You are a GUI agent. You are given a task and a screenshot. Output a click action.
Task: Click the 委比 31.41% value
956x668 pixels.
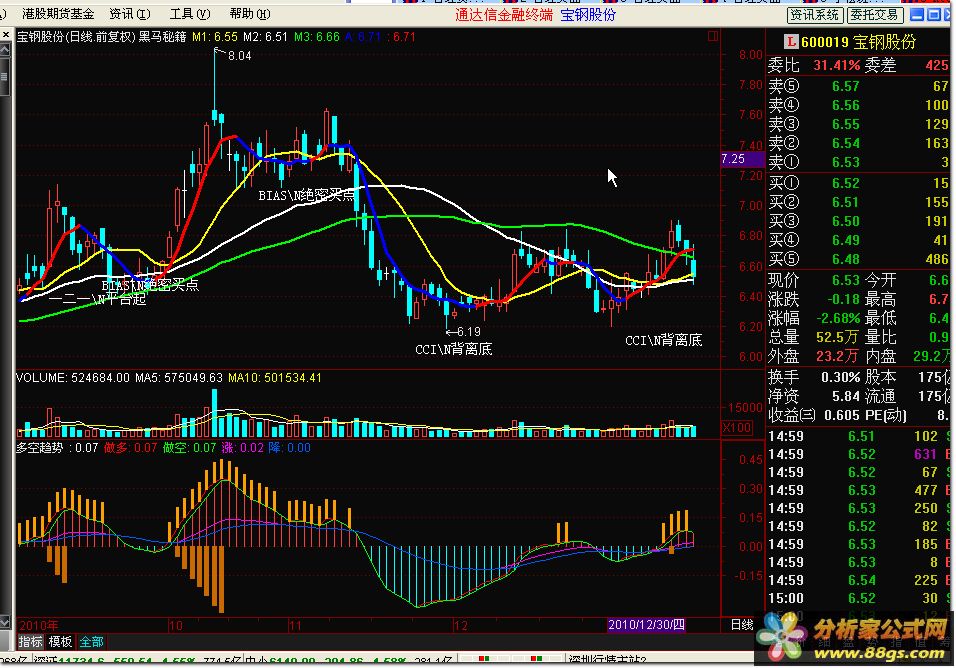coord(836,65)
